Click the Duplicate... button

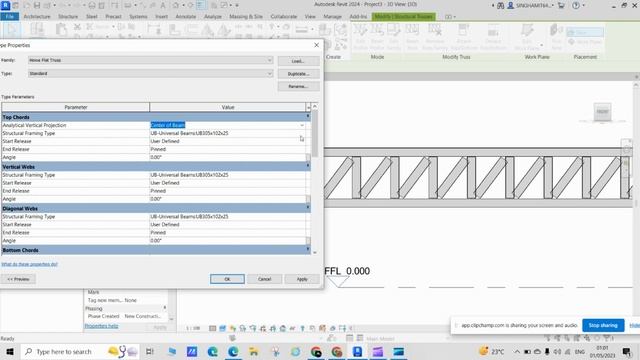tap(298, 74)
